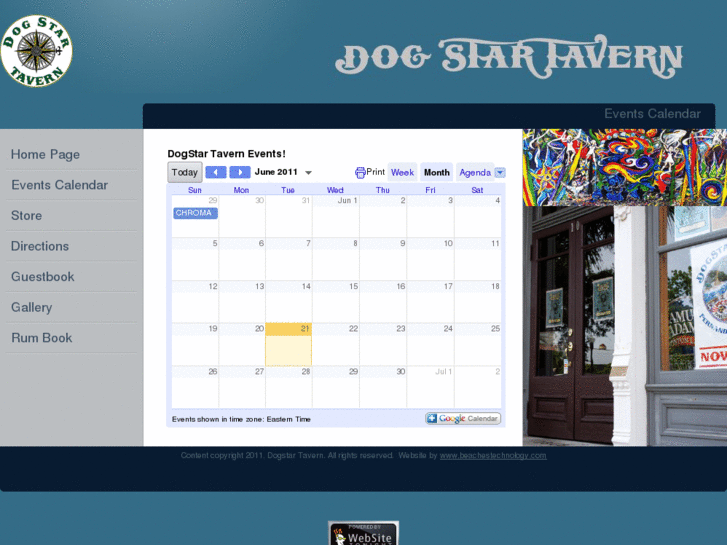Advance to next month with right arrow
The image size is (727, 545).
click(240, 172)
